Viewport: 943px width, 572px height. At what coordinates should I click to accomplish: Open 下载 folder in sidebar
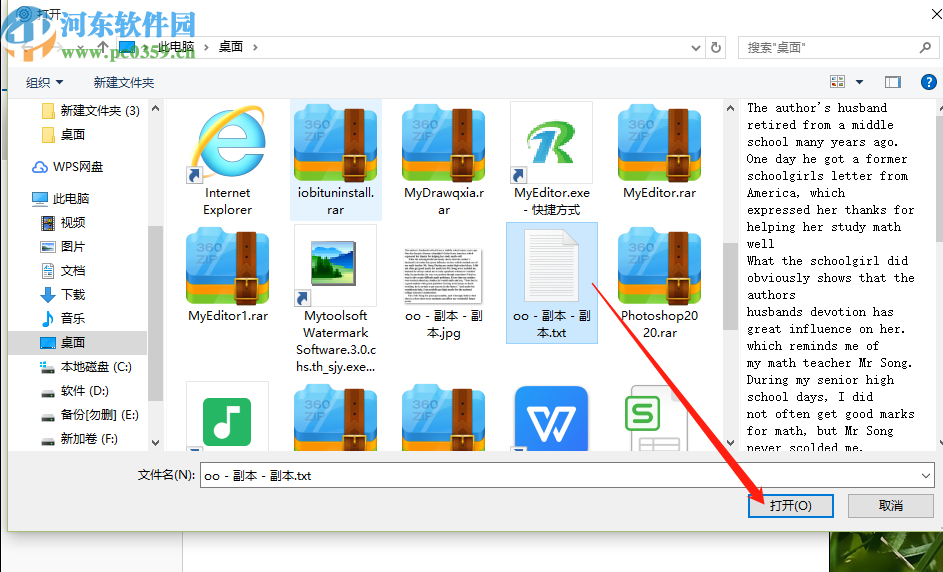63,295
